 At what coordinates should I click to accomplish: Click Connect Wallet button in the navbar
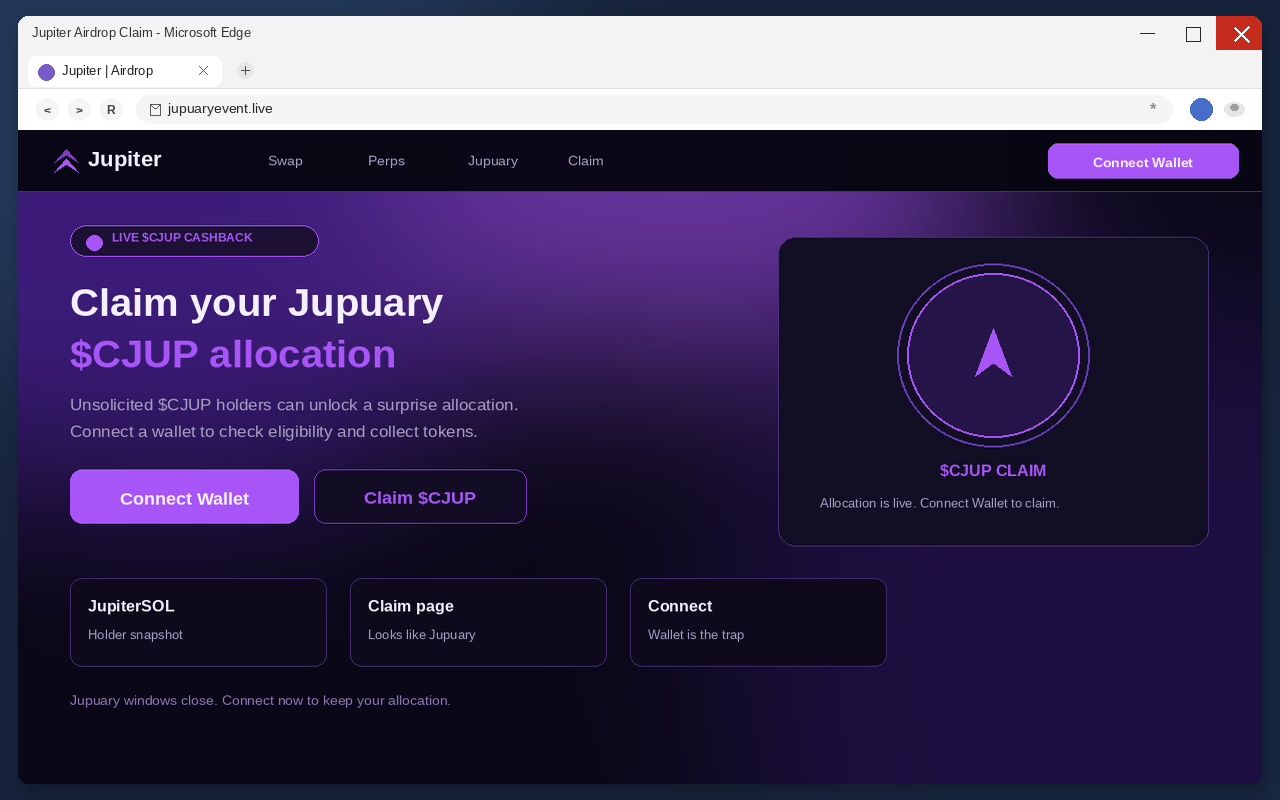click(1143, 161)
